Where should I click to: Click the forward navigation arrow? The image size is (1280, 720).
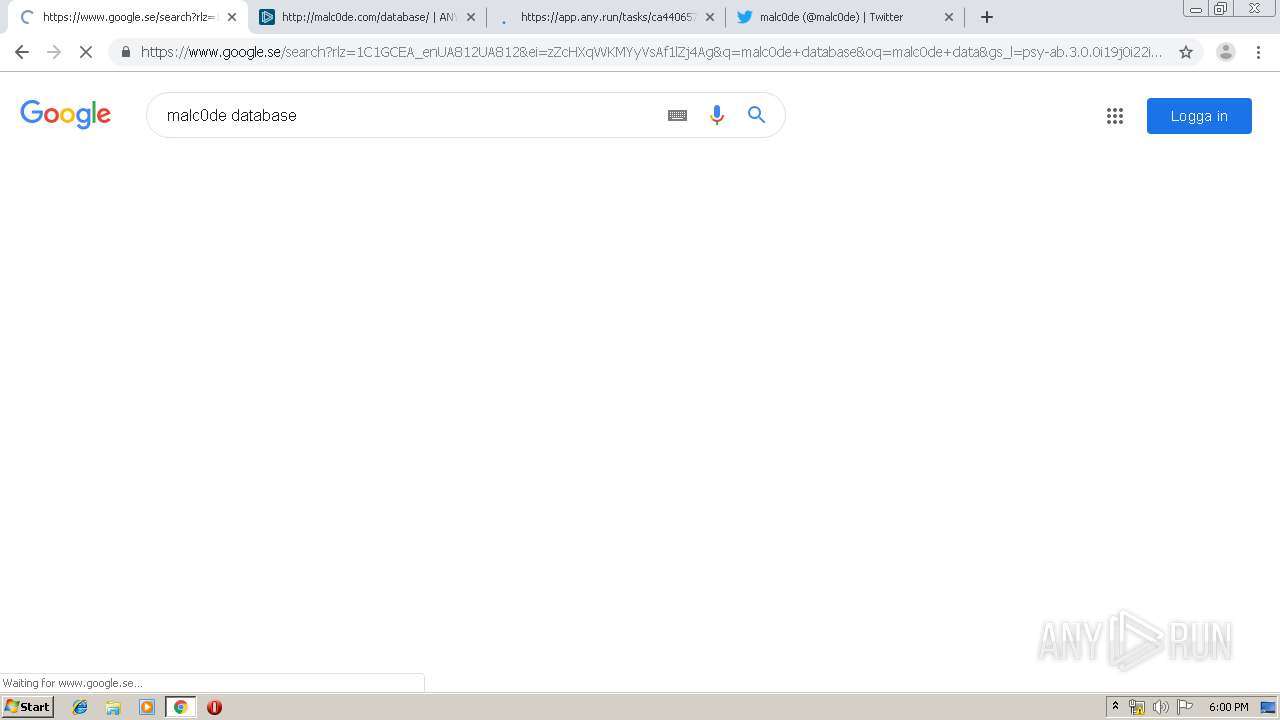coord(54,52)
